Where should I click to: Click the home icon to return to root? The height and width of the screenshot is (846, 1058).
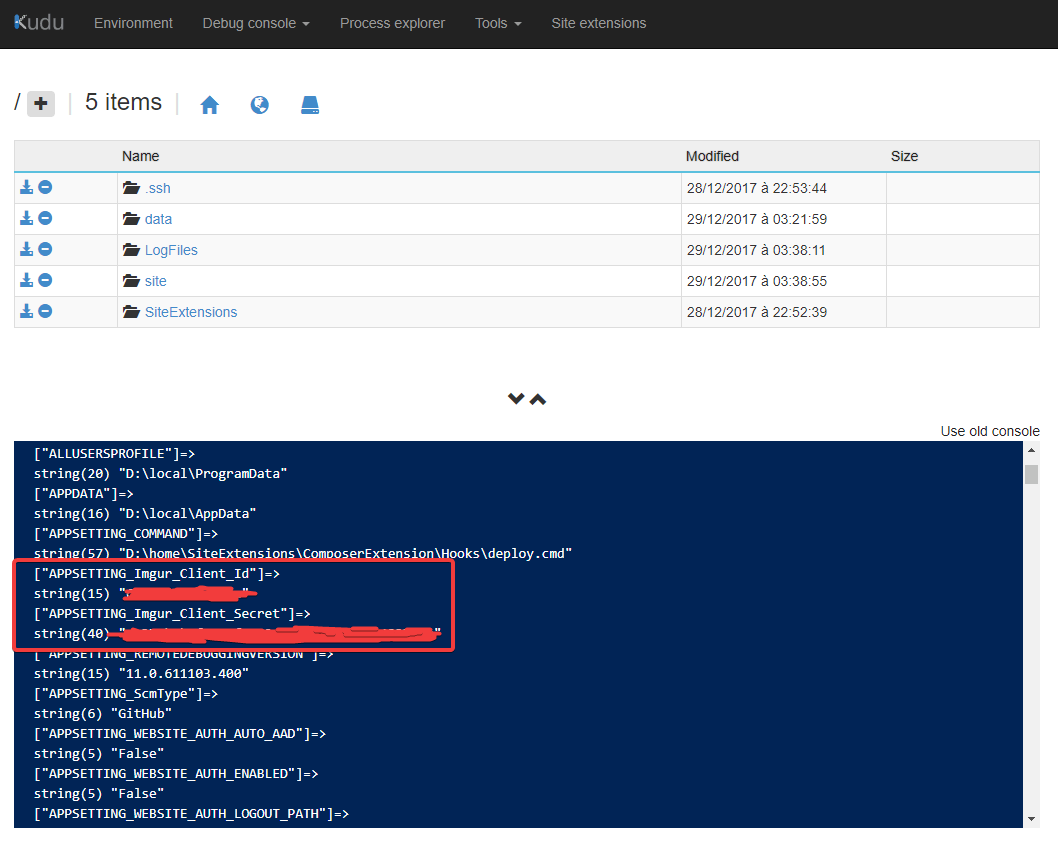point(209,104)
